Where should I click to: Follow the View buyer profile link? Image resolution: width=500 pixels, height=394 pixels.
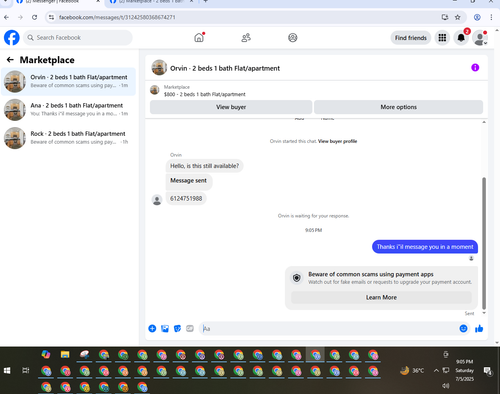(x=337, y=141)
